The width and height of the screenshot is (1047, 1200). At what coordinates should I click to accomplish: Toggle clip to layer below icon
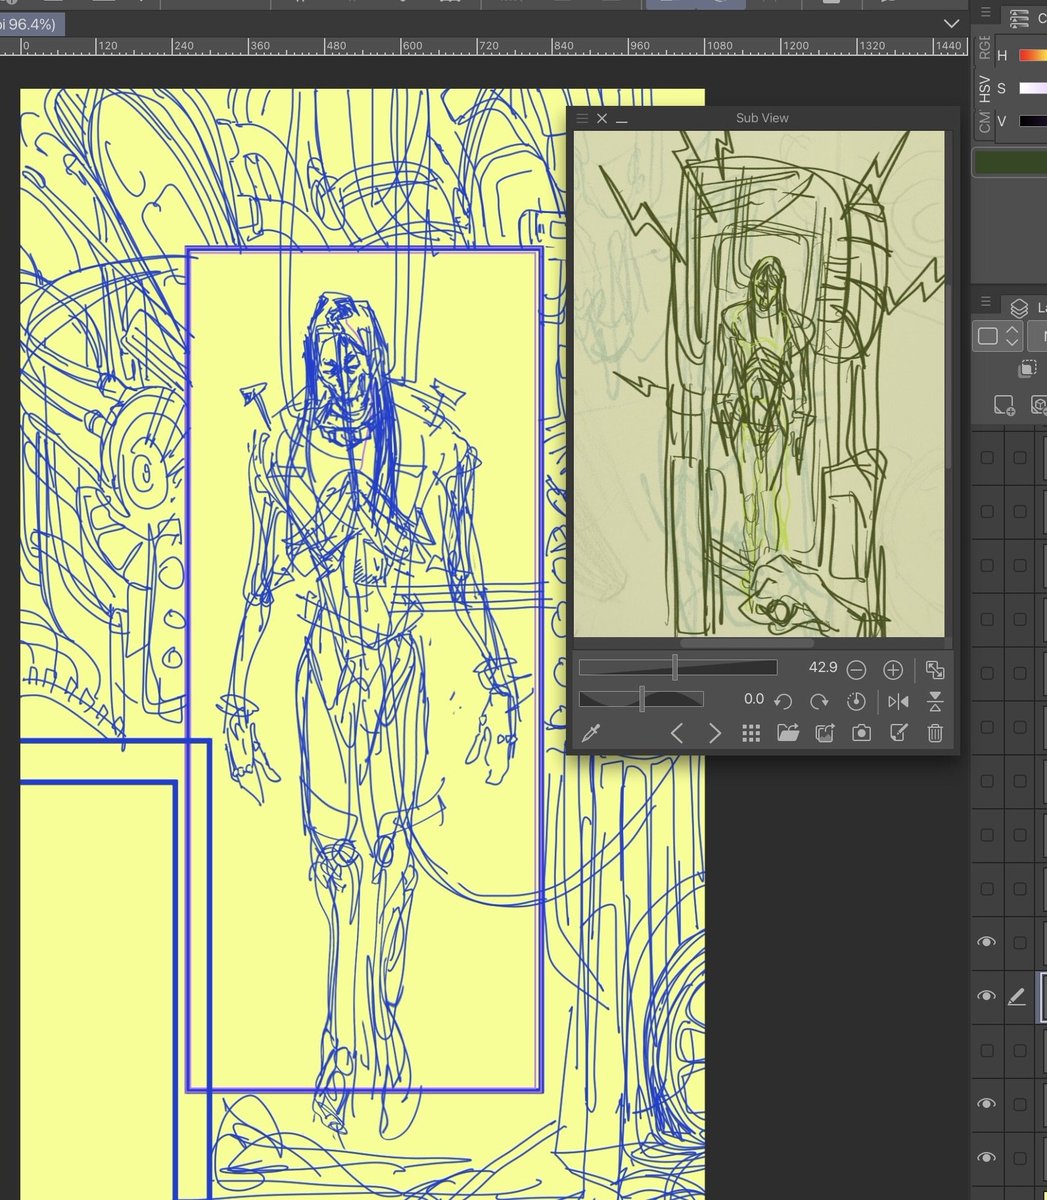click(x=1027, y=370)
